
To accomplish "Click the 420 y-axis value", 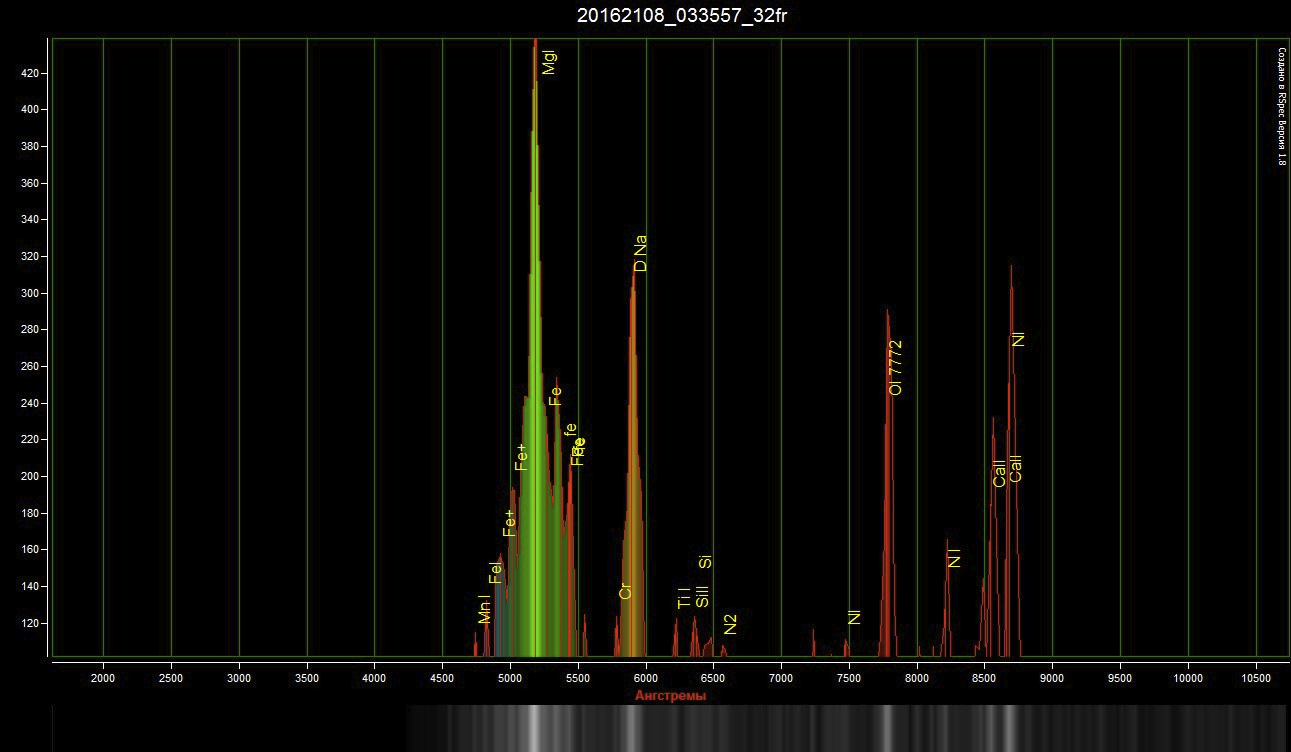I will click(x=29, y=73).
